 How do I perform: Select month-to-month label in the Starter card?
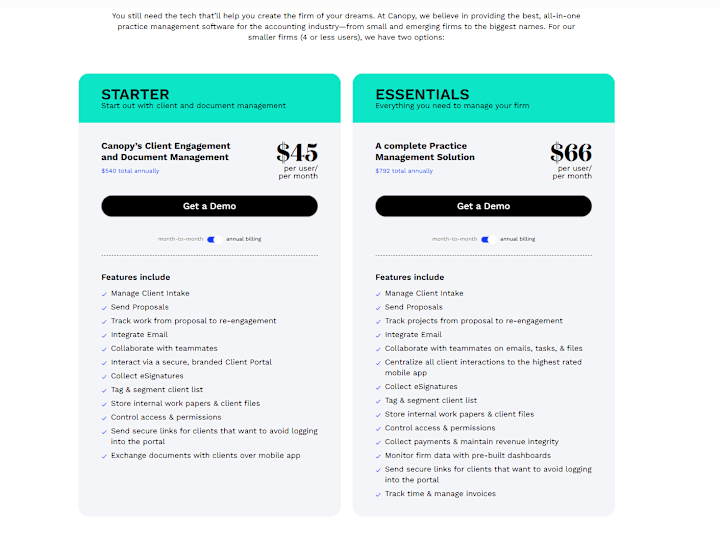tap(180, 239)
